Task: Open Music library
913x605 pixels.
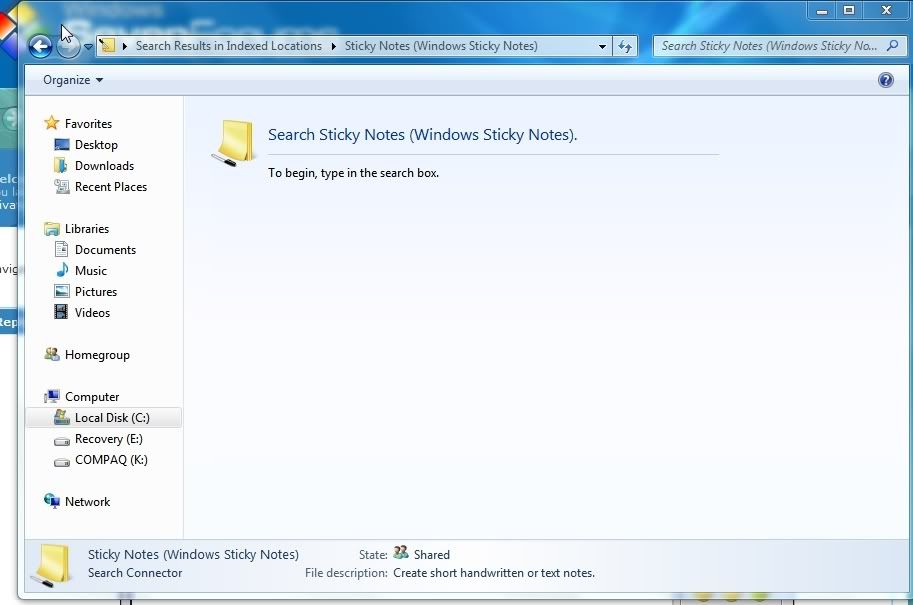Action: [91, 270]
